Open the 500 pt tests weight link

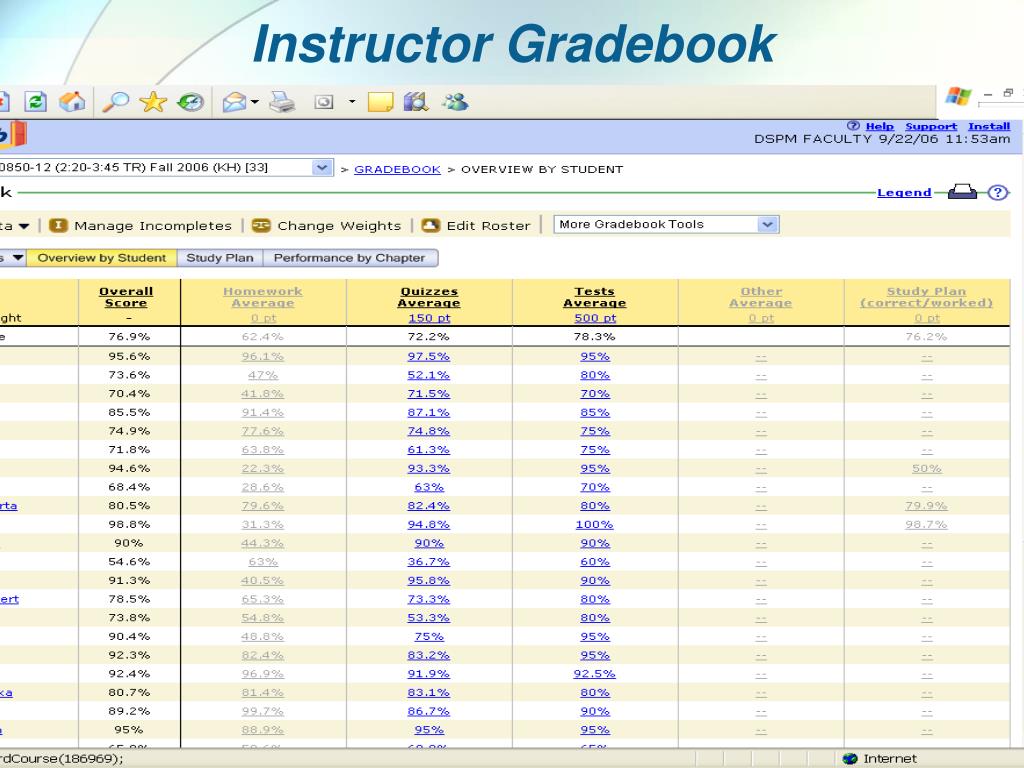pos(595,318)
